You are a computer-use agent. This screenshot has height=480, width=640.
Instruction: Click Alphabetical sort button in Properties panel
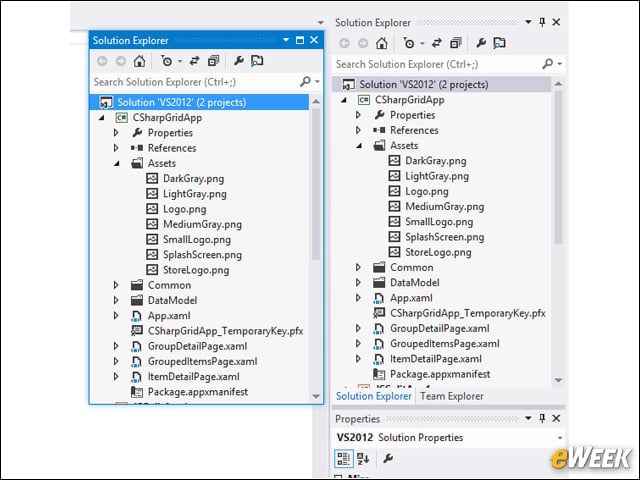[363, 459]
